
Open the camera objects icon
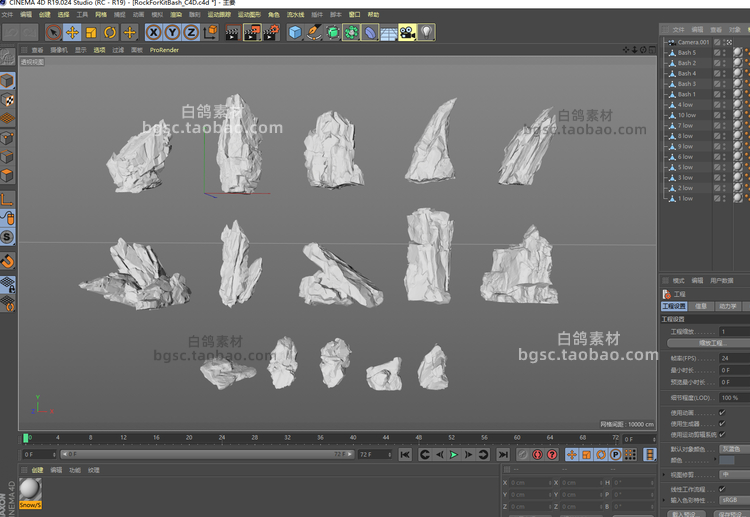408,33
